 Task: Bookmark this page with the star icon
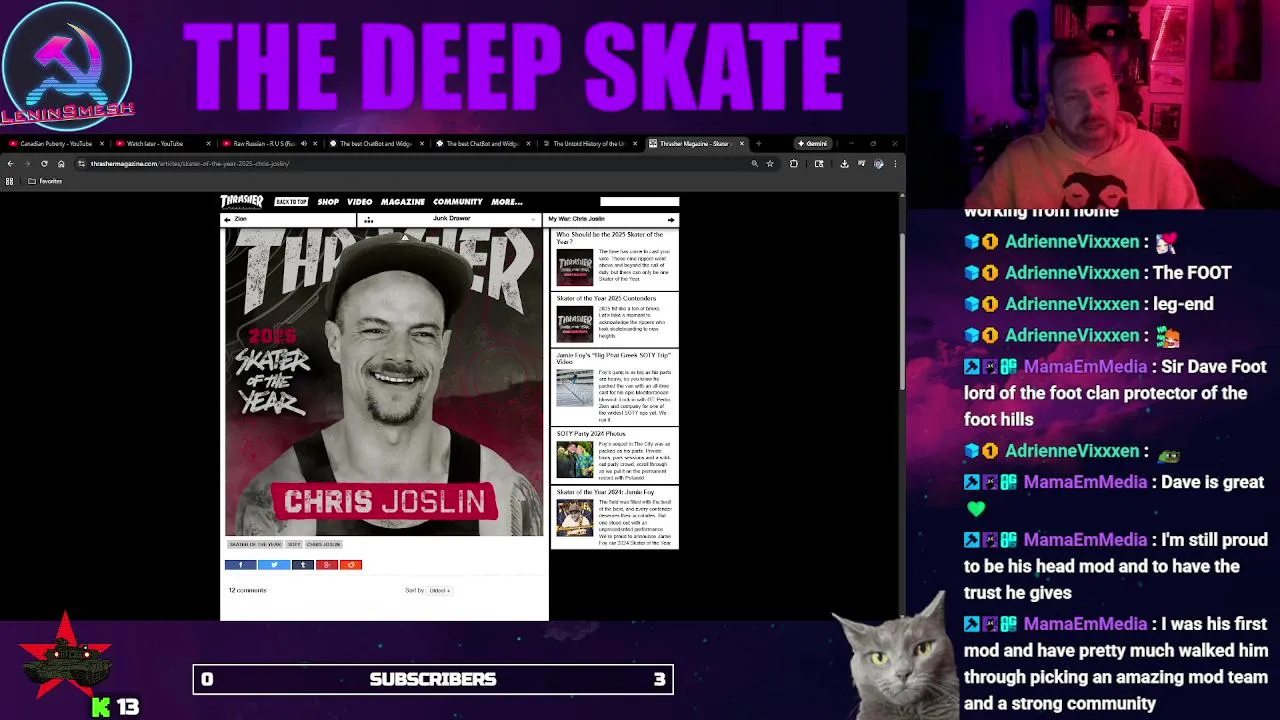click(770, 163)
